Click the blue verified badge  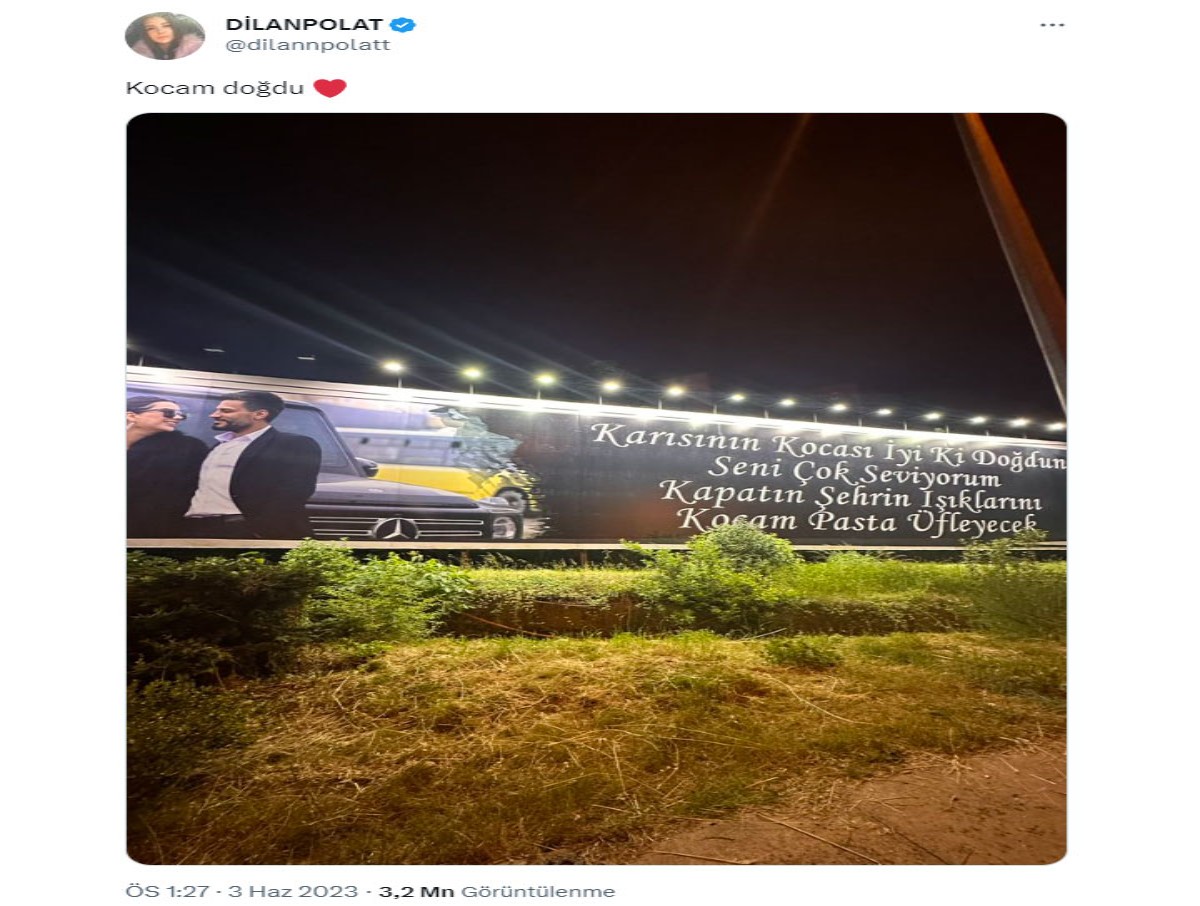pos(403,25)
